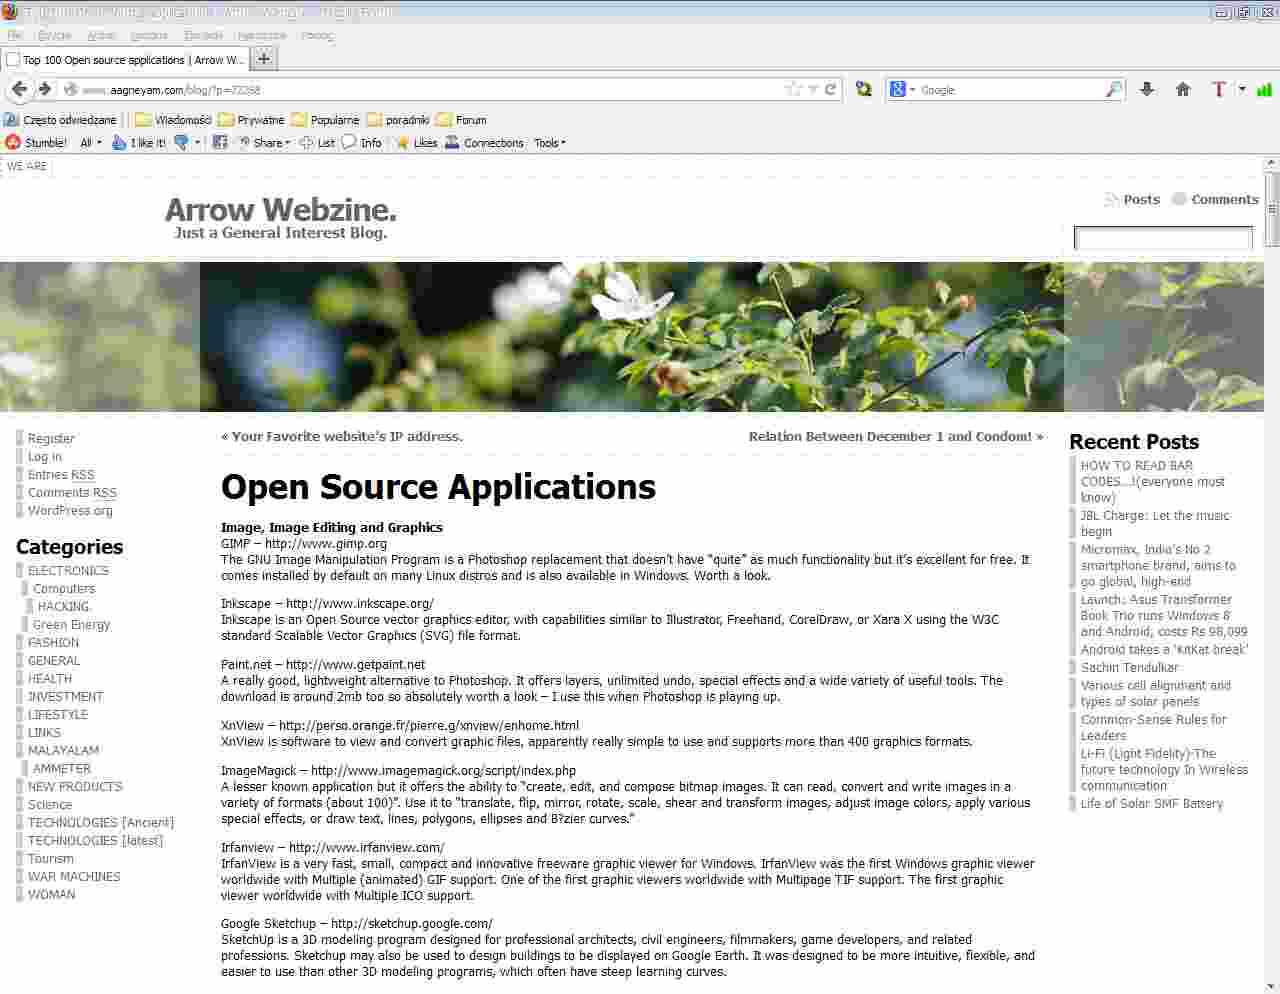Go back with the browser Back arrow
Viewport: 1280px width, 994px height.
(x=19, y=89)
